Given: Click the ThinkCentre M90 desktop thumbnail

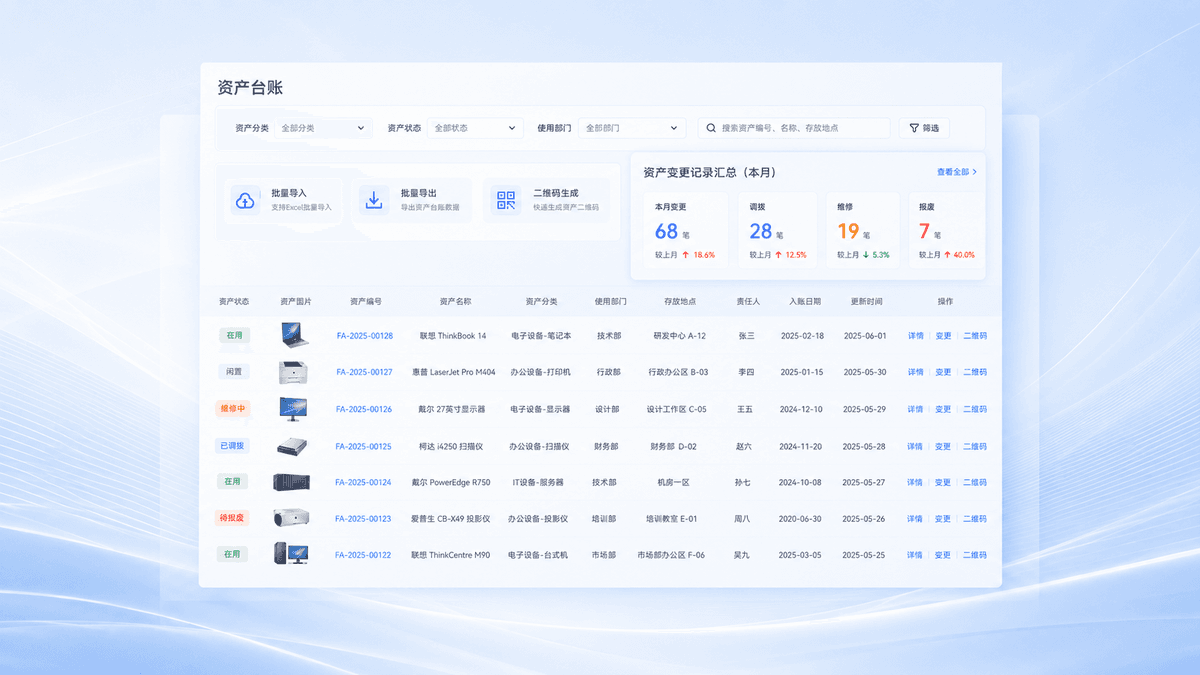Looking at the screenshot, I should pyautogui.click(x=291, y=554).
